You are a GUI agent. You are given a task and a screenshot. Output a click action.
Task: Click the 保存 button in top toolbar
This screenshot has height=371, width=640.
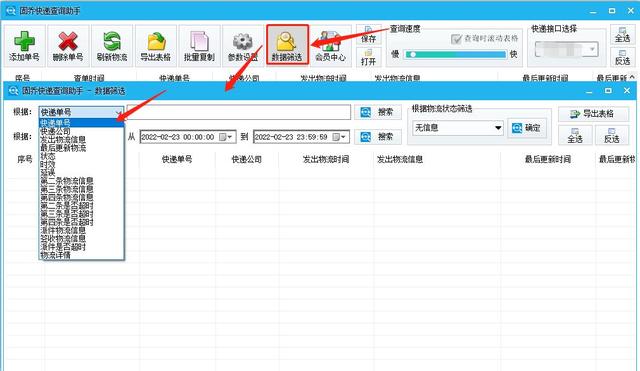pos(368,35)
